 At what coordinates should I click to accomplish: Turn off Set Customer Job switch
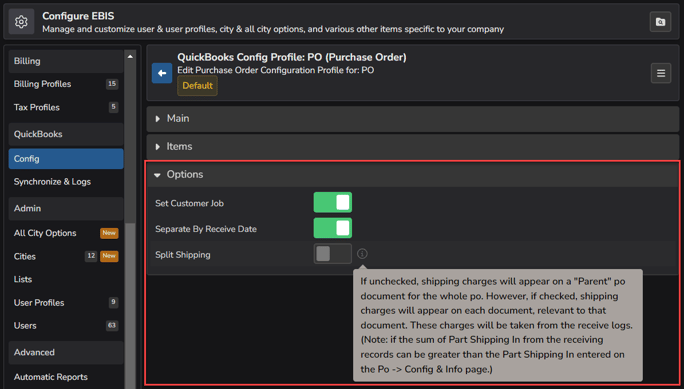click(x=332, y=203)
